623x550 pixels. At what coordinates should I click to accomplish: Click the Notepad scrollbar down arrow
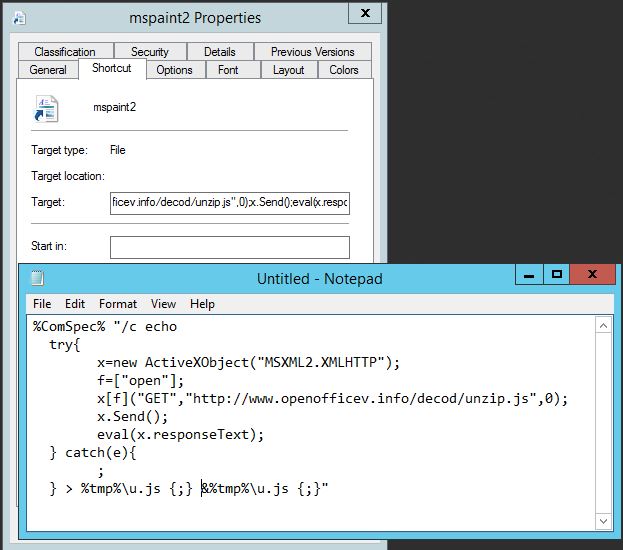604,521
